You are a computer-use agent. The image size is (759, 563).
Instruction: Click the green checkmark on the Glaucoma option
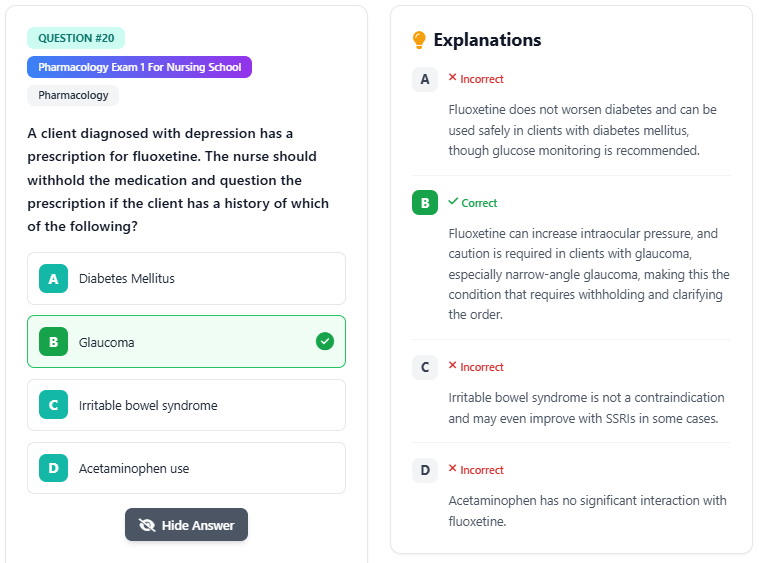325,342
